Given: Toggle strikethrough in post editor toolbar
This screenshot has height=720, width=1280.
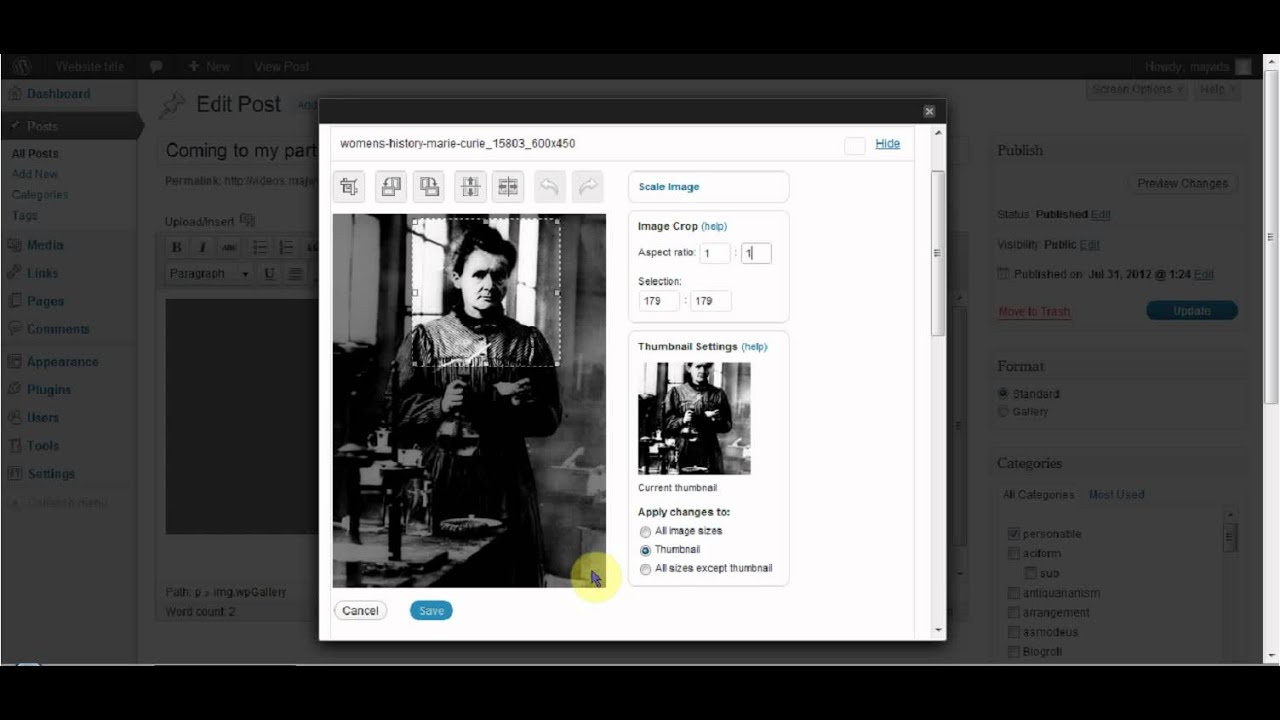Looking at the screenshot, I should click(x=230, y=247).
